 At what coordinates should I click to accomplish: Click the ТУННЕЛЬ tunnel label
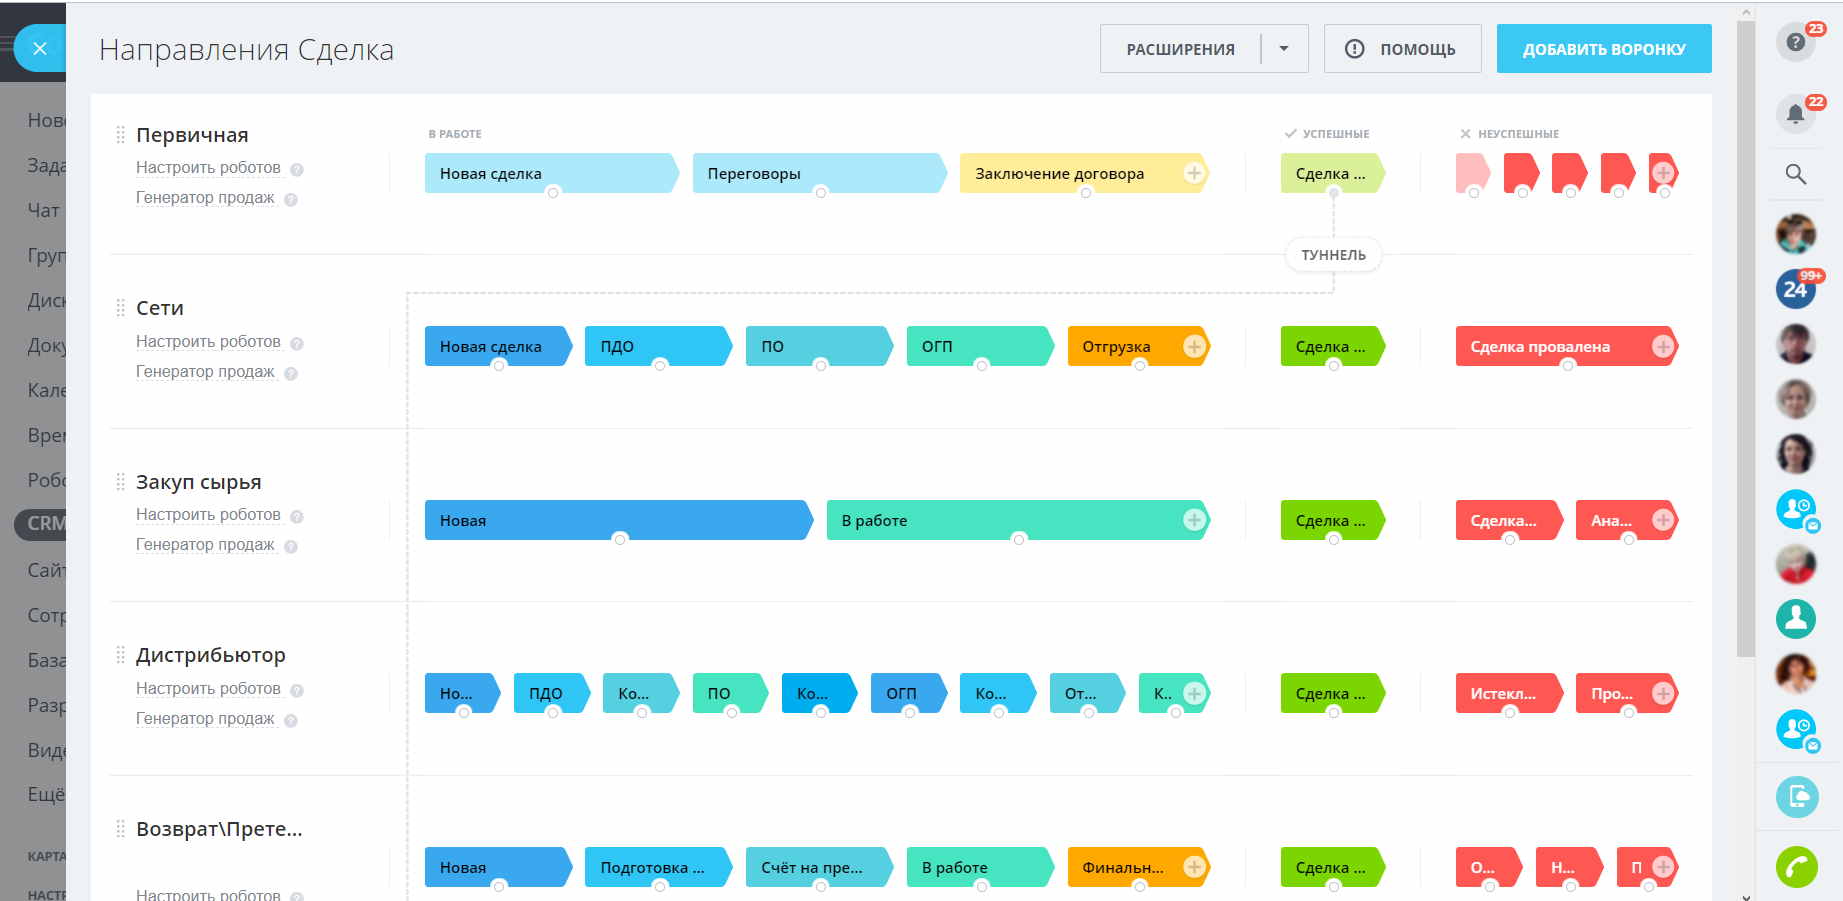(1333, 255)
